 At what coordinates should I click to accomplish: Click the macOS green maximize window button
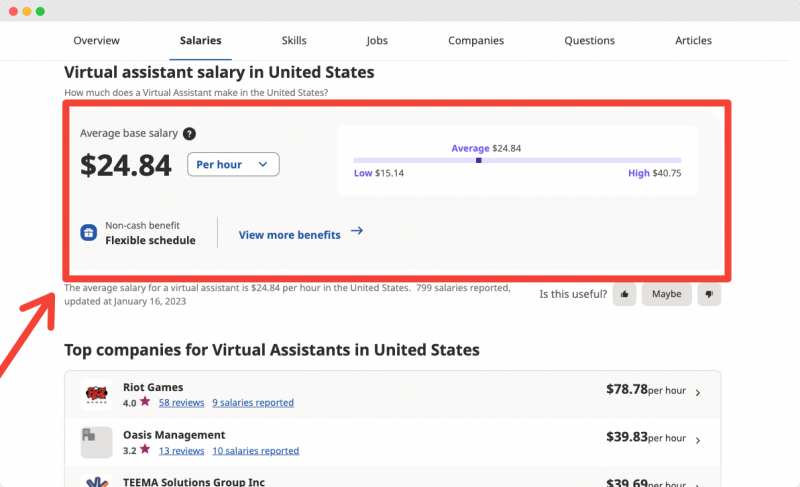(40, 11)
